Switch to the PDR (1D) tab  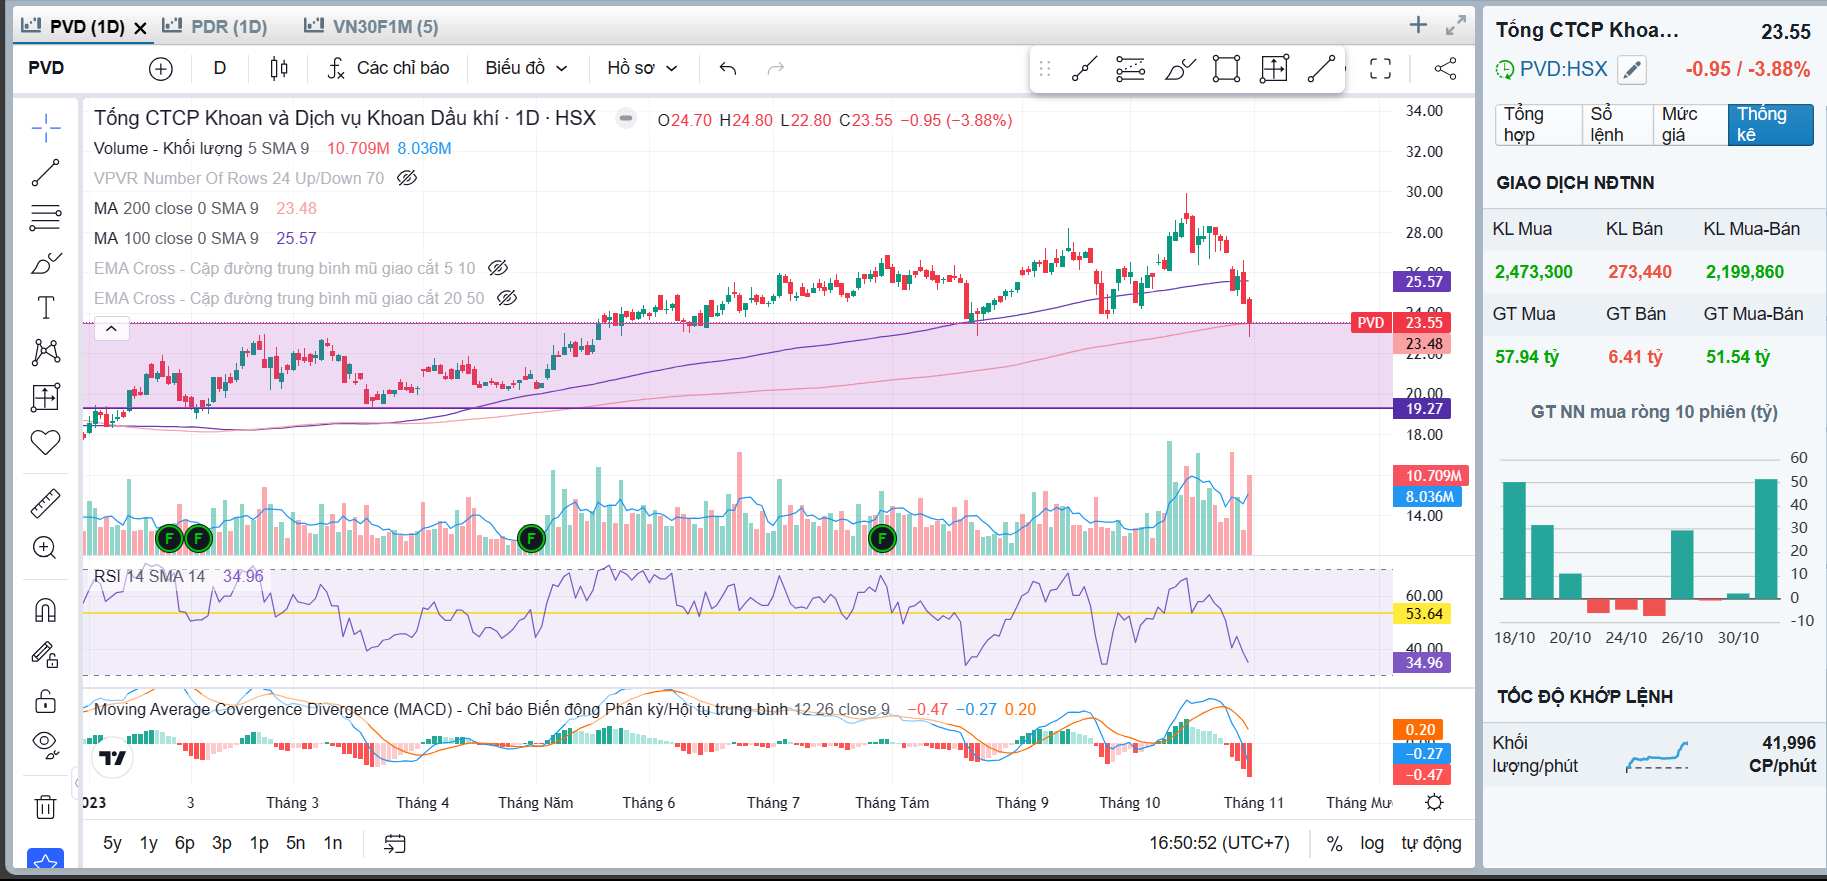point(215,26)
